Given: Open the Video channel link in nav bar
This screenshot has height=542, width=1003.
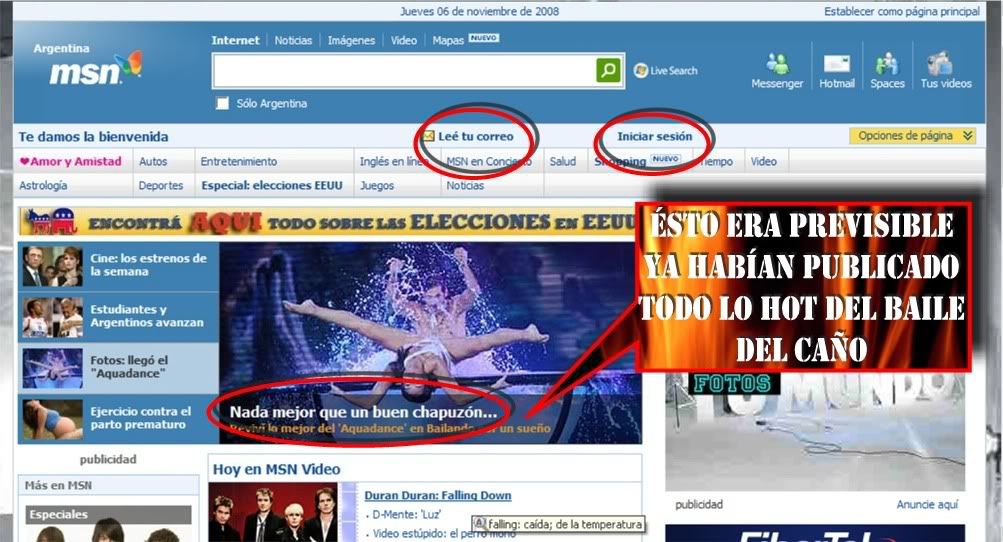Looking at the screenshot, I should [x=764, y=161].
